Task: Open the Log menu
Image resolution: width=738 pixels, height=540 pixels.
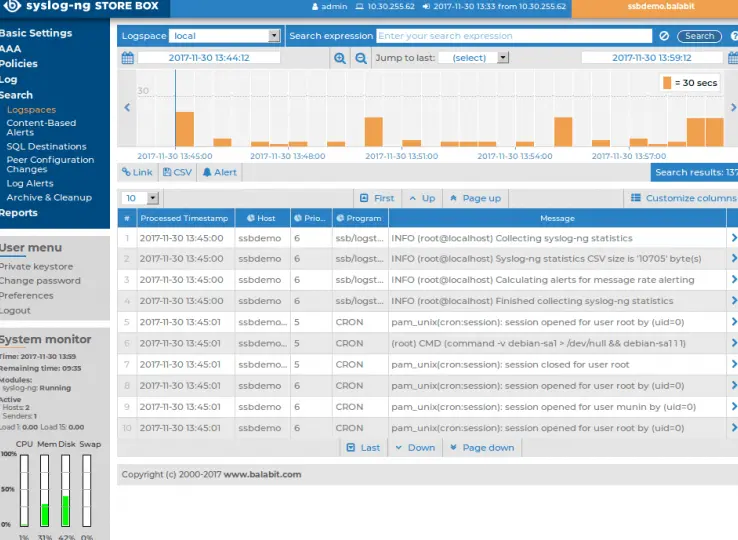Action: [8, 80]
